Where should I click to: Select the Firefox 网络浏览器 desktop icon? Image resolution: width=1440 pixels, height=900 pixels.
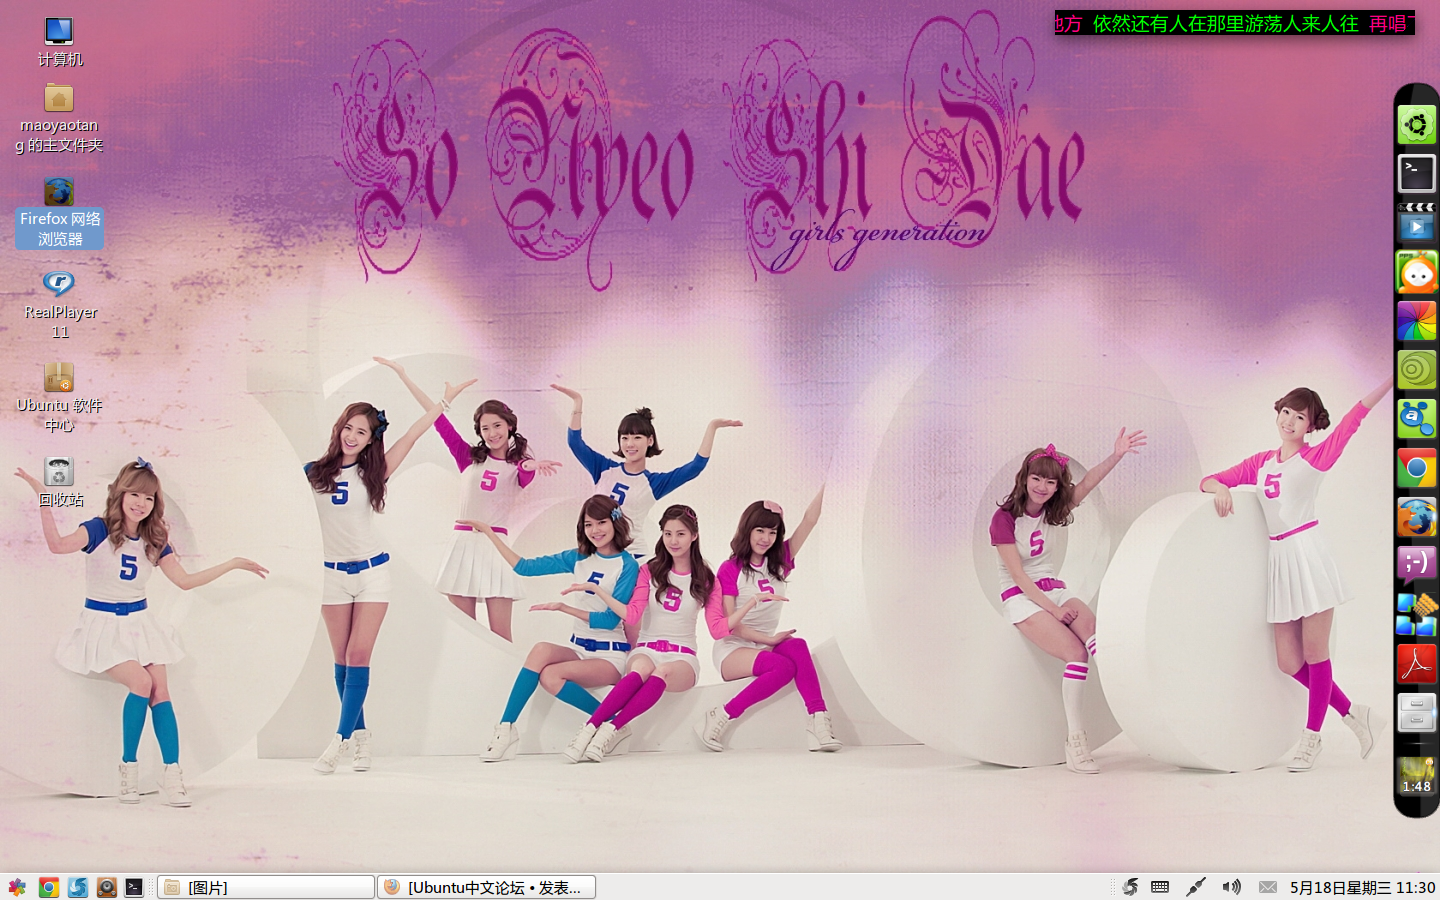[x=60, y=212]
